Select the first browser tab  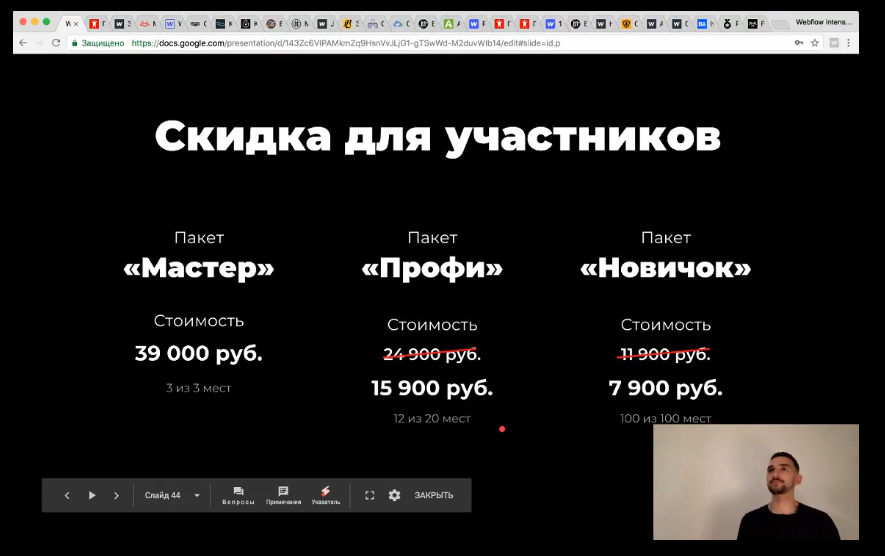[72, 22]
